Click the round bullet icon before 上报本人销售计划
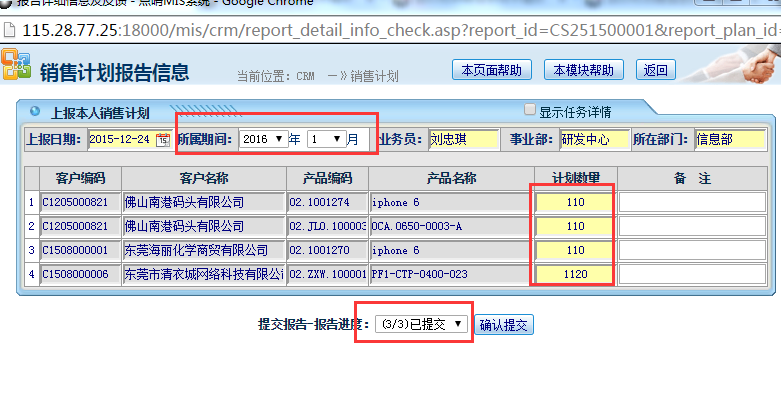Screen dimensions: 781x403 33,112
